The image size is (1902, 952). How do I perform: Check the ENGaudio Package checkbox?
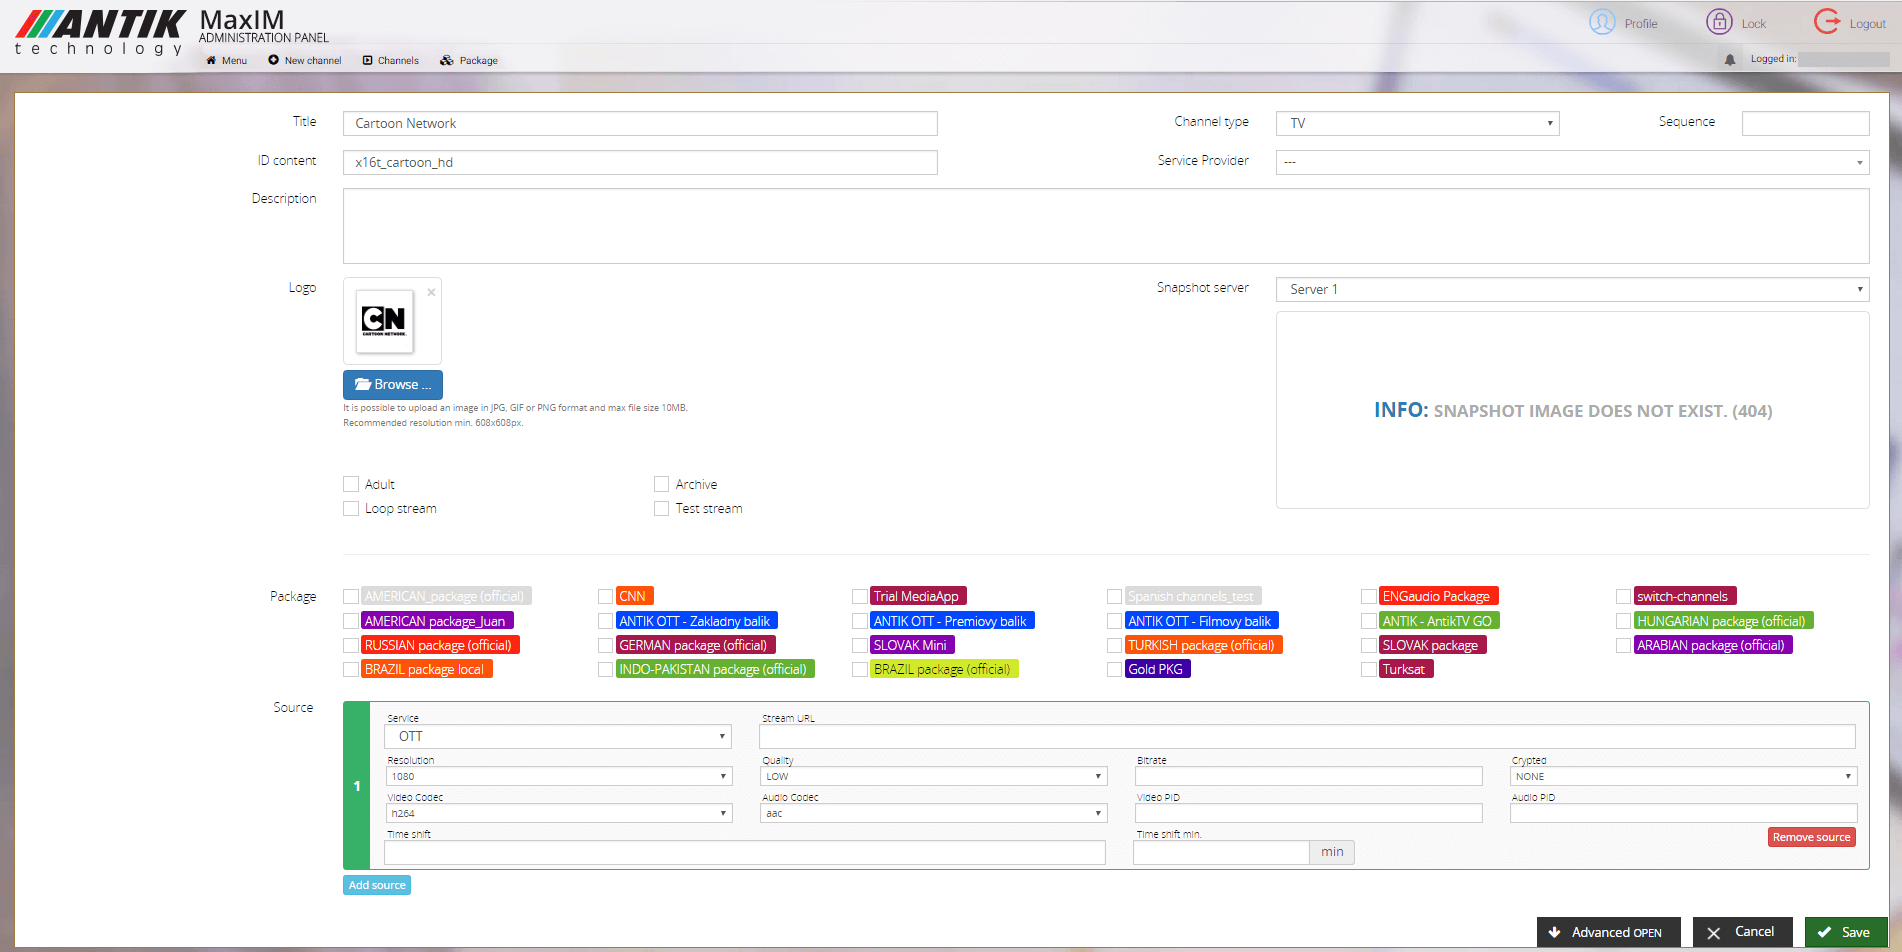pyautogui.click(x=1369, y=597)
